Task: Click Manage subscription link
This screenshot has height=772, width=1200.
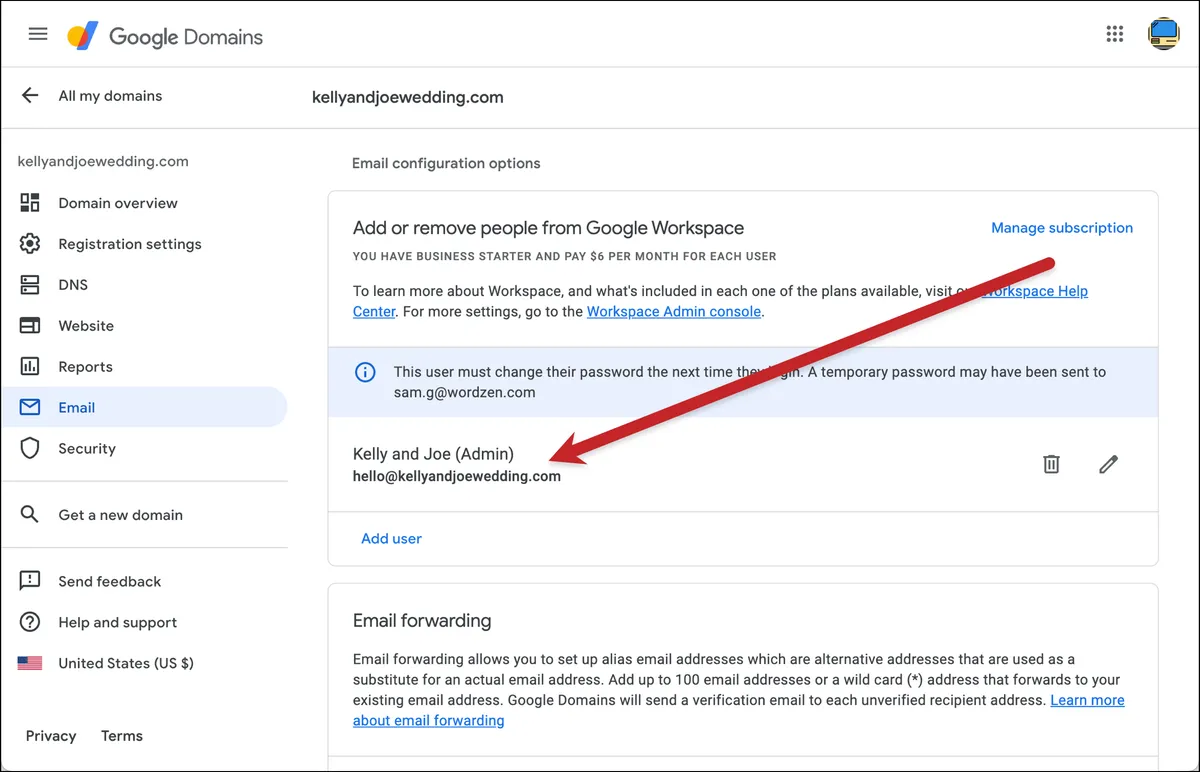Action: pyautogui.click(x=1062, y=228)
